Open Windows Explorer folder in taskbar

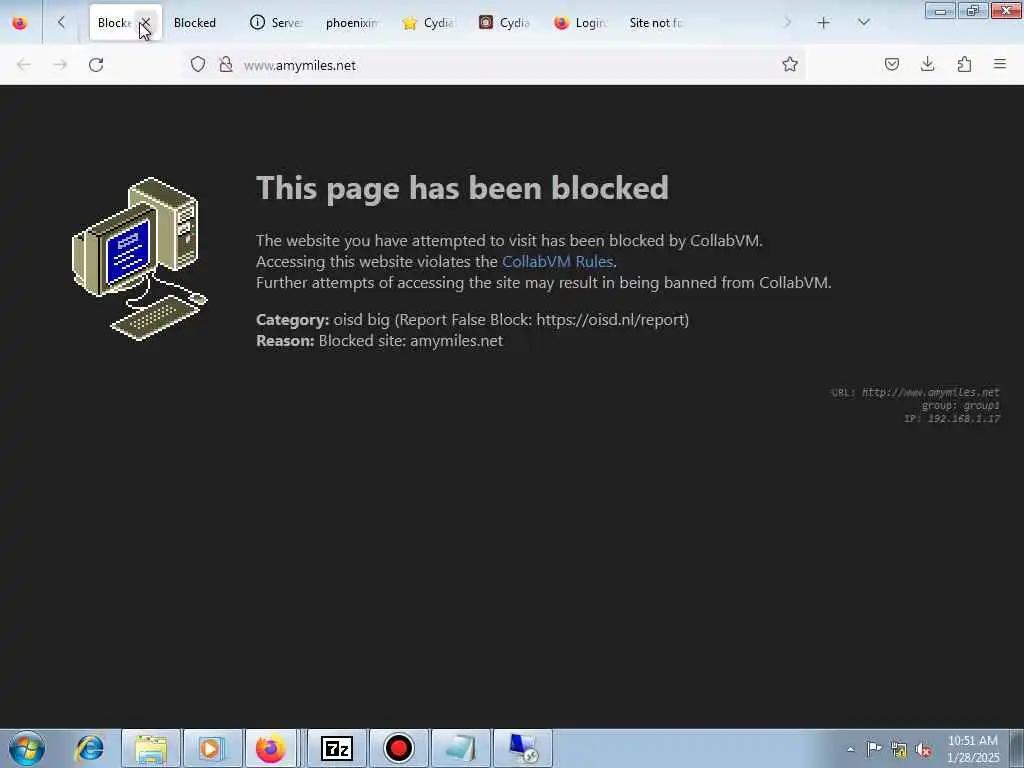click(151, 748)
